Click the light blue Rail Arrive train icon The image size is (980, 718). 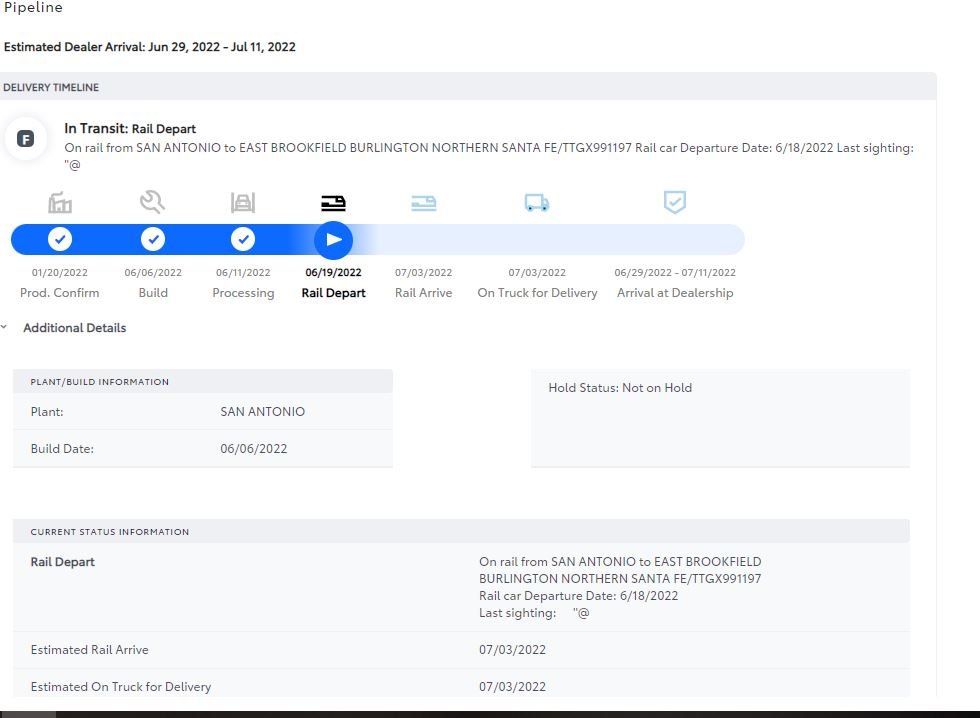[x=424, y=203]
